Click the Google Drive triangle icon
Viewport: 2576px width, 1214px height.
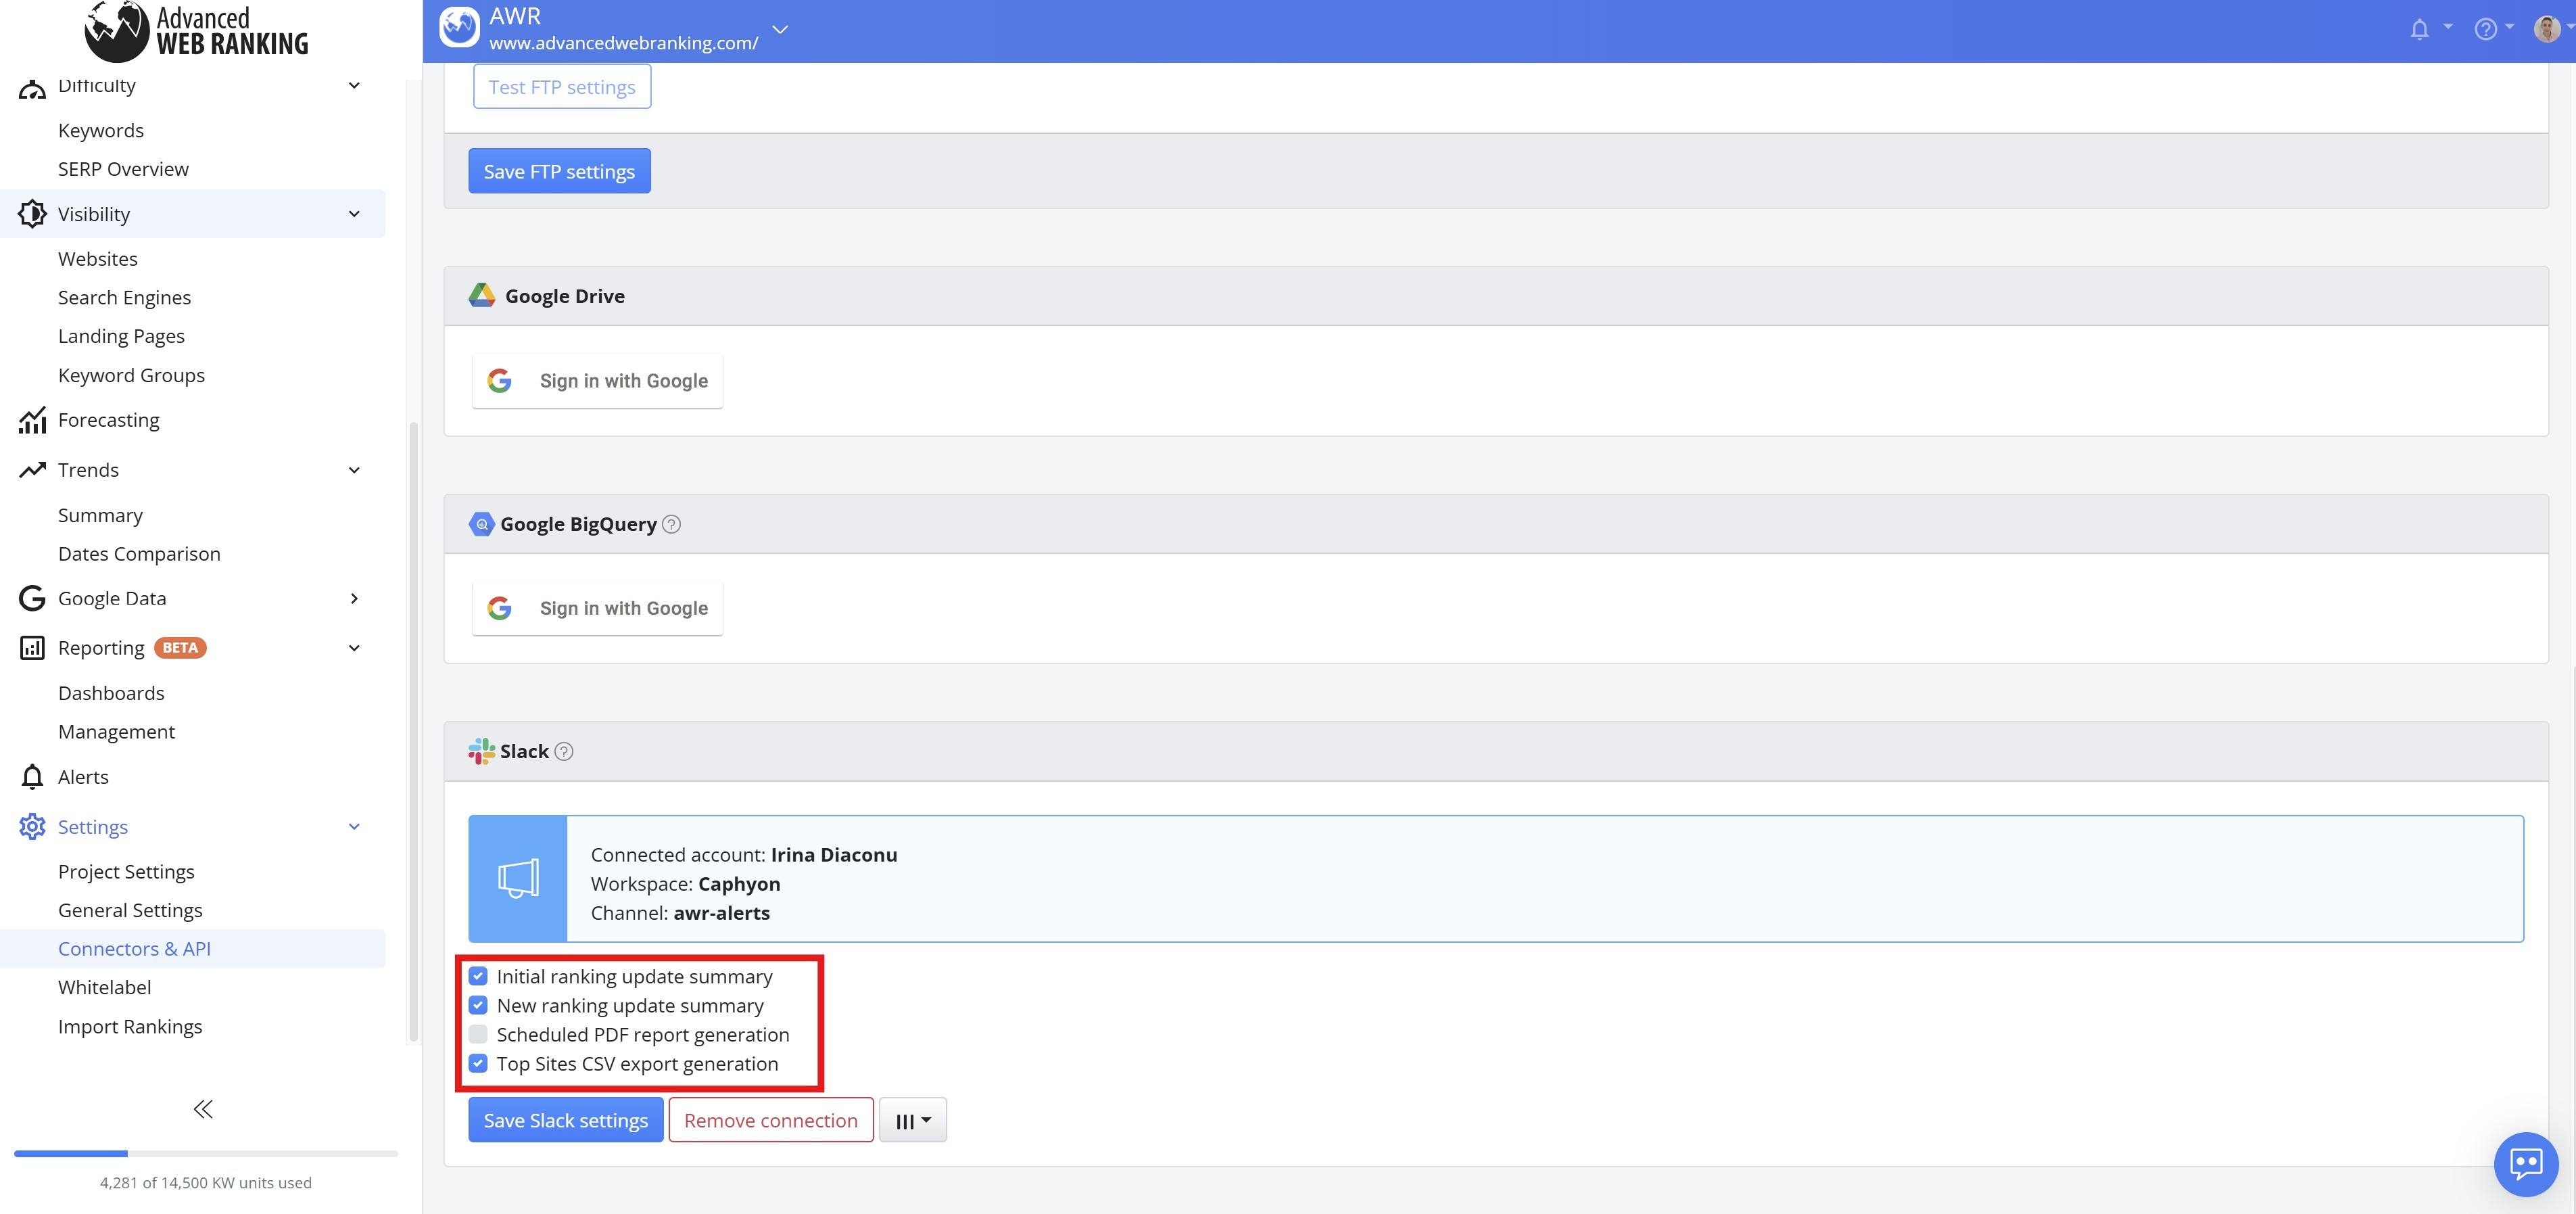482,295
